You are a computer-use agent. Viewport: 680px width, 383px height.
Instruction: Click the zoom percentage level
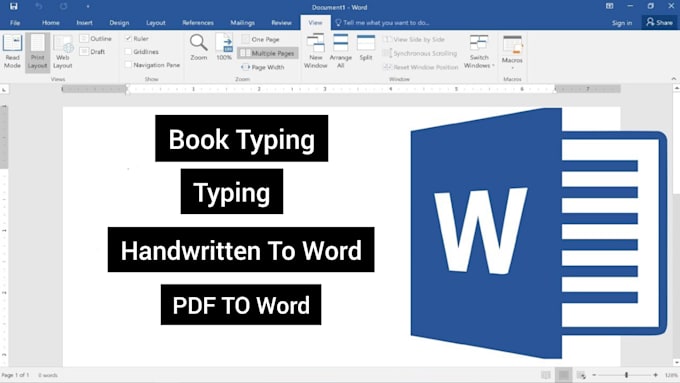(x=671, y=375)
